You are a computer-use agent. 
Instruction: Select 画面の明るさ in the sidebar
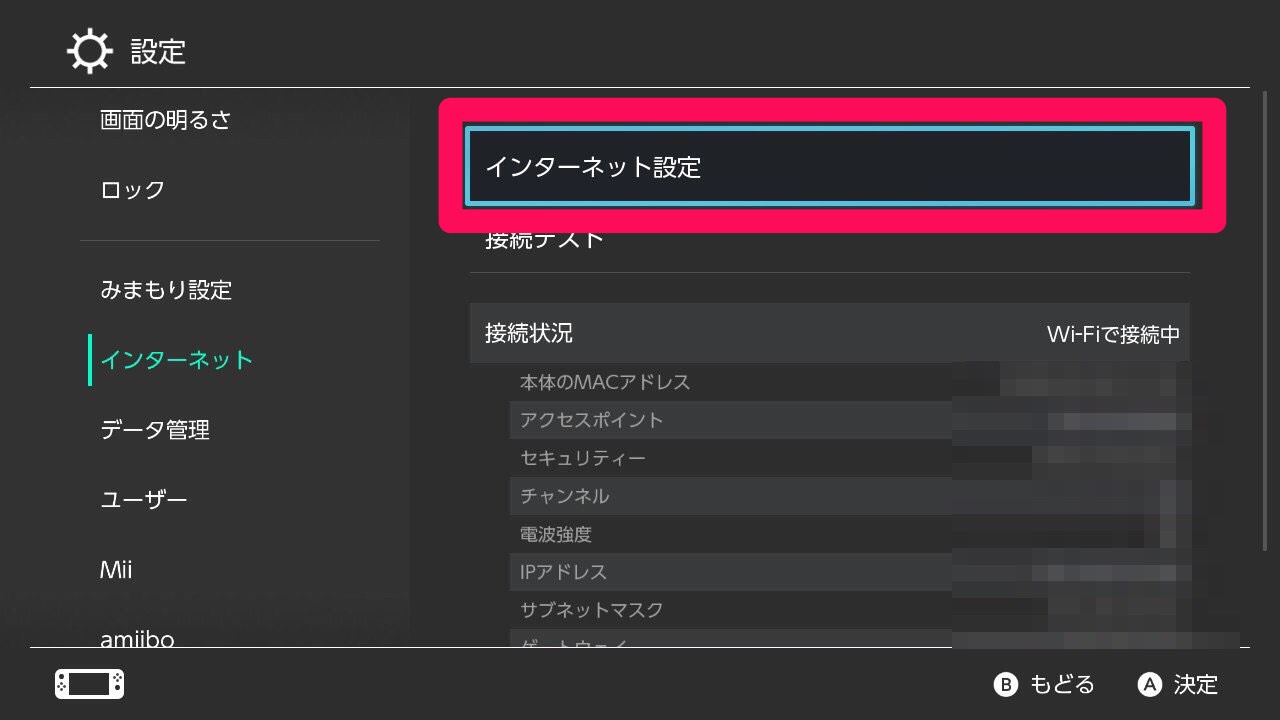point(163,119)
